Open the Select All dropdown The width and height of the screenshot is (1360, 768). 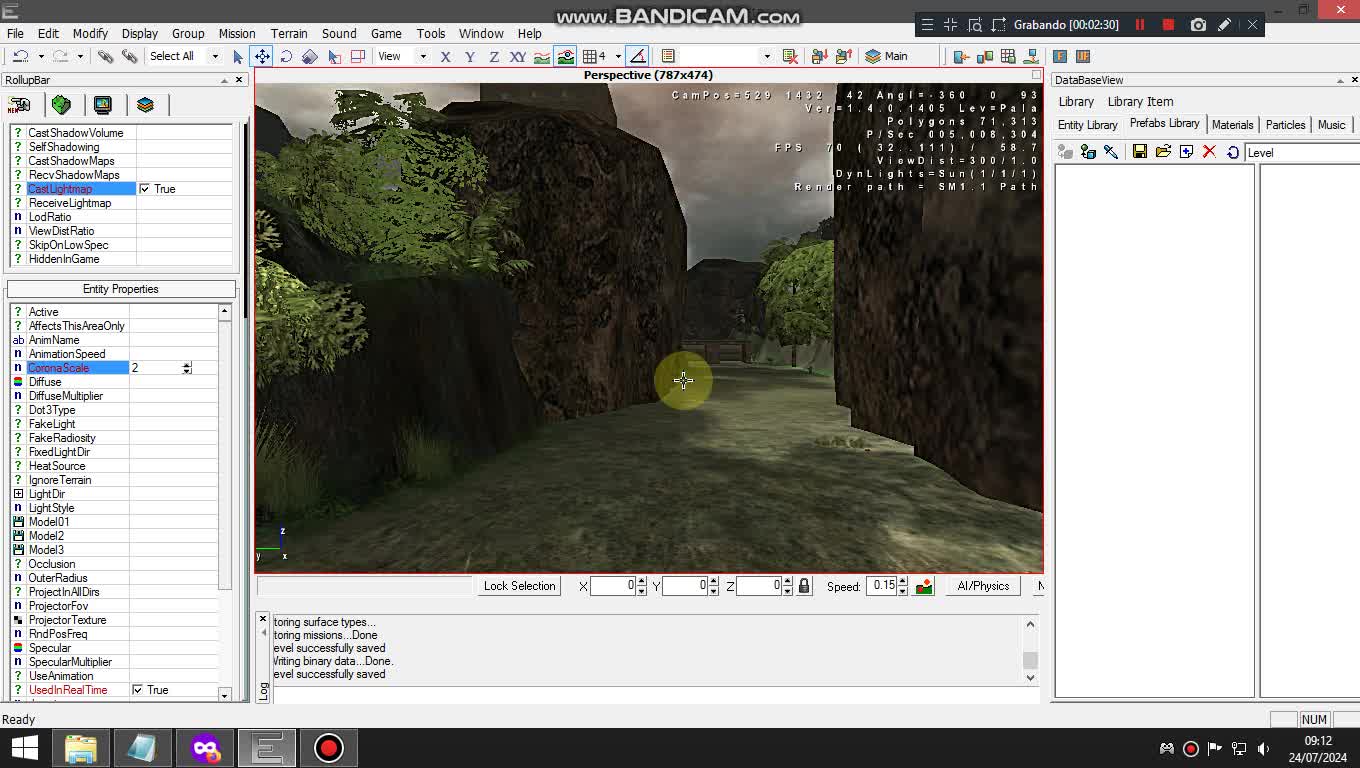coord(214,56)
